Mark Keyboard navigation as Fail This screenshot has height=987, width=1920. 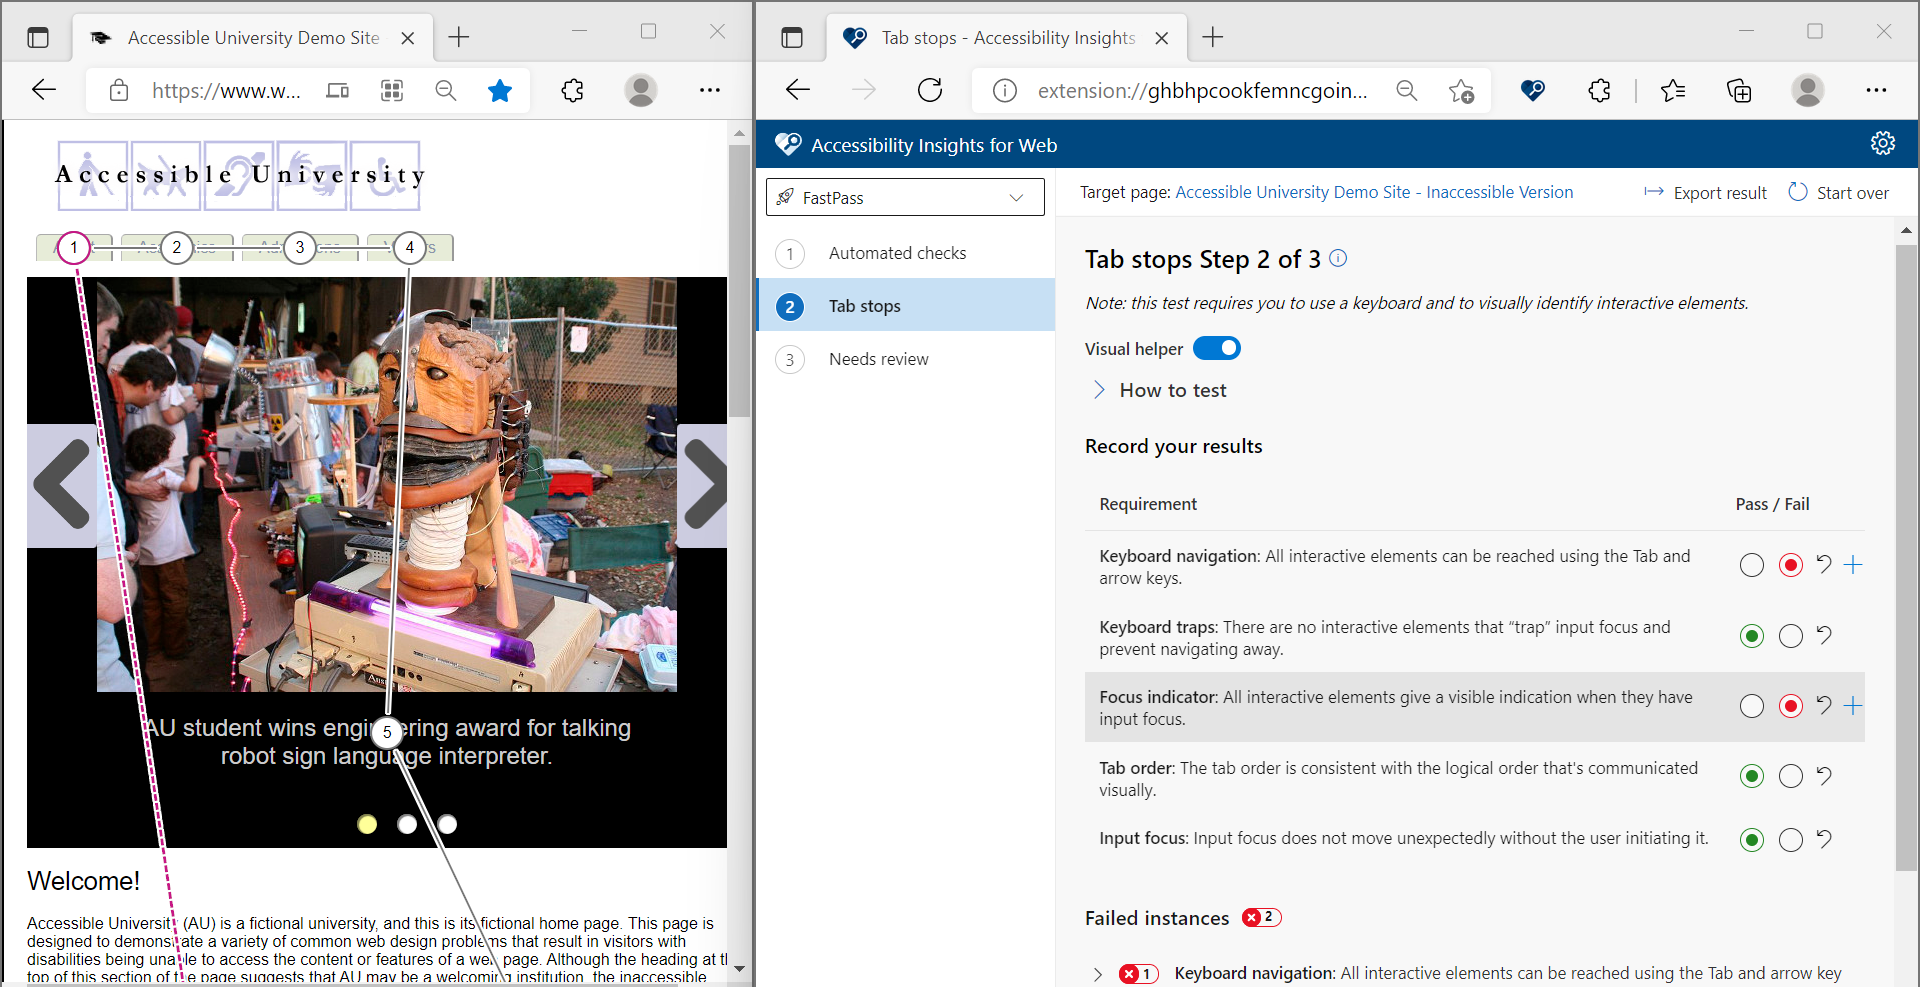1791,565
